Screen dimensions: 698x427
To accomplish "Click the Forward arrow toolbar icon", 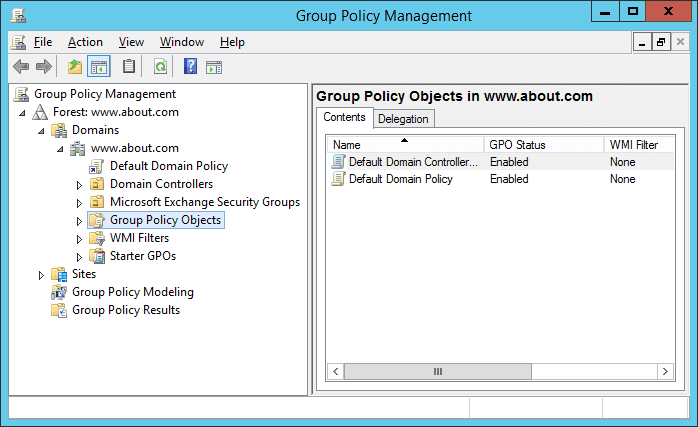I will (44, 67).
